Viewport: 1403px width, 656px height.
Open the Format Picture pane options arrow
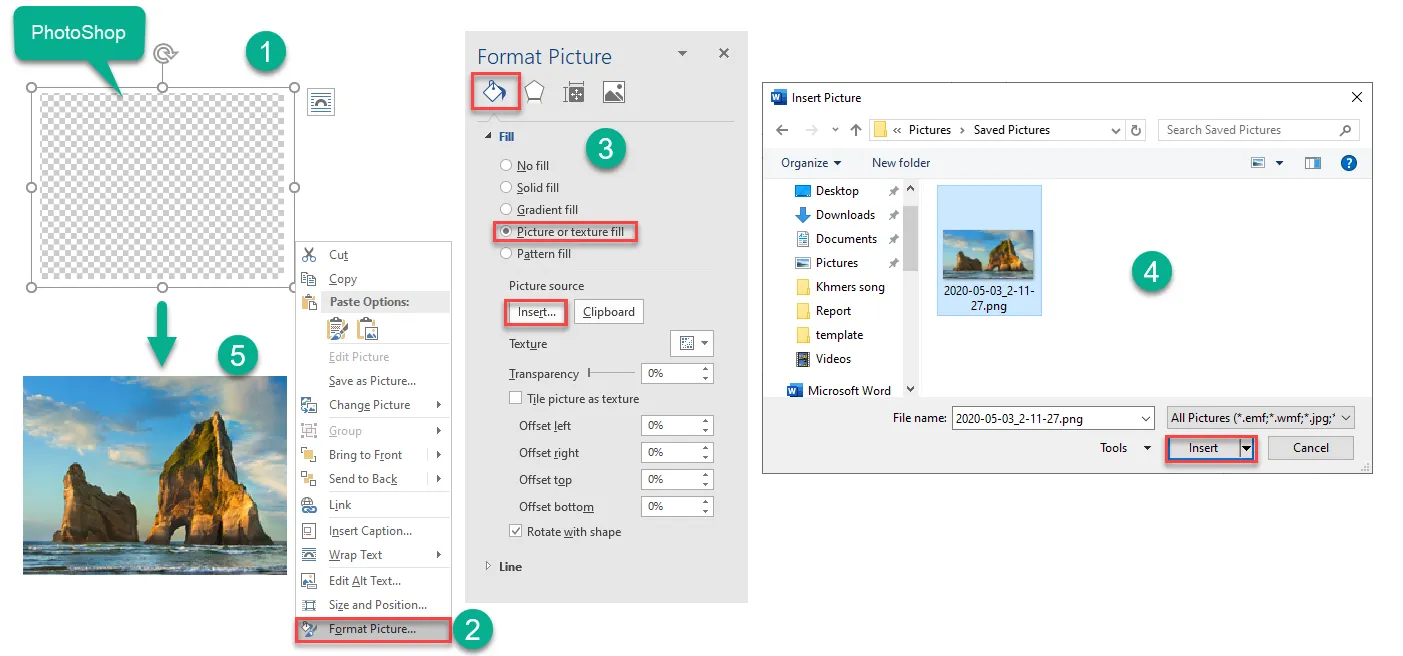[x=683, y=54]
